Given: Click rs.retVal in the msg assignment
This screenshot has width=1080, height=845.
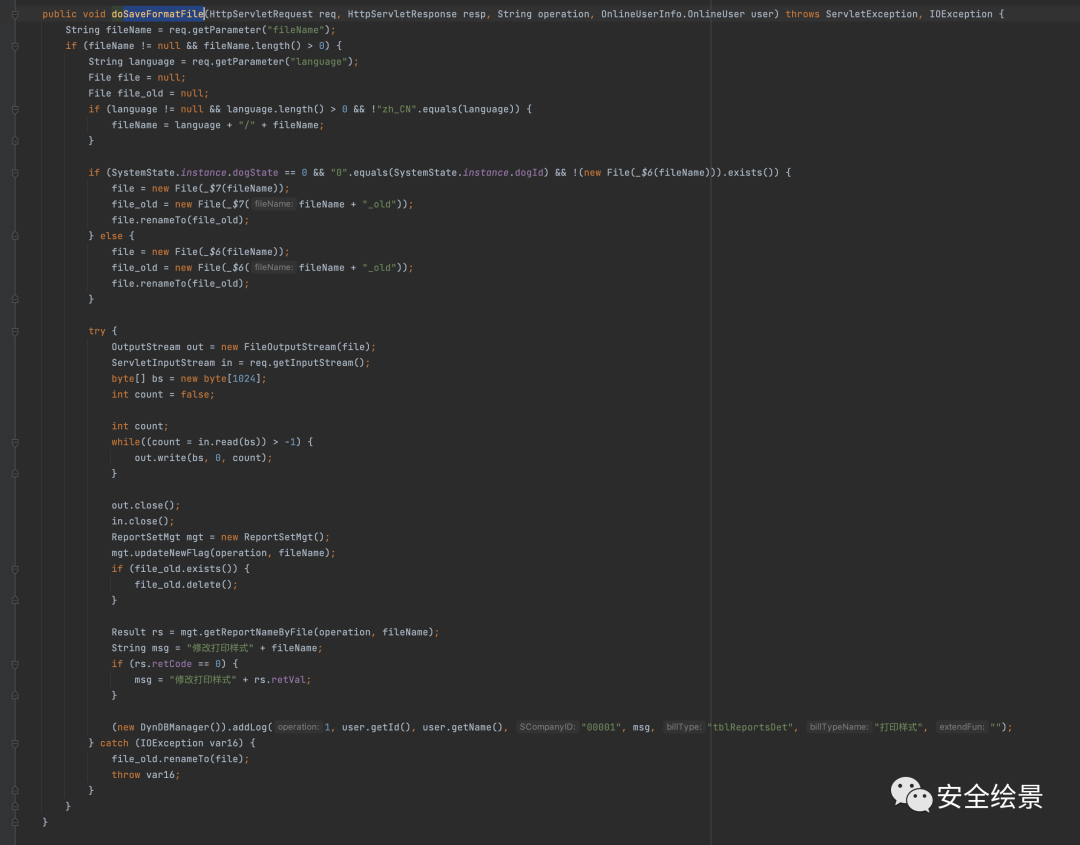Looking at the screenshot, I should (280, 680).
